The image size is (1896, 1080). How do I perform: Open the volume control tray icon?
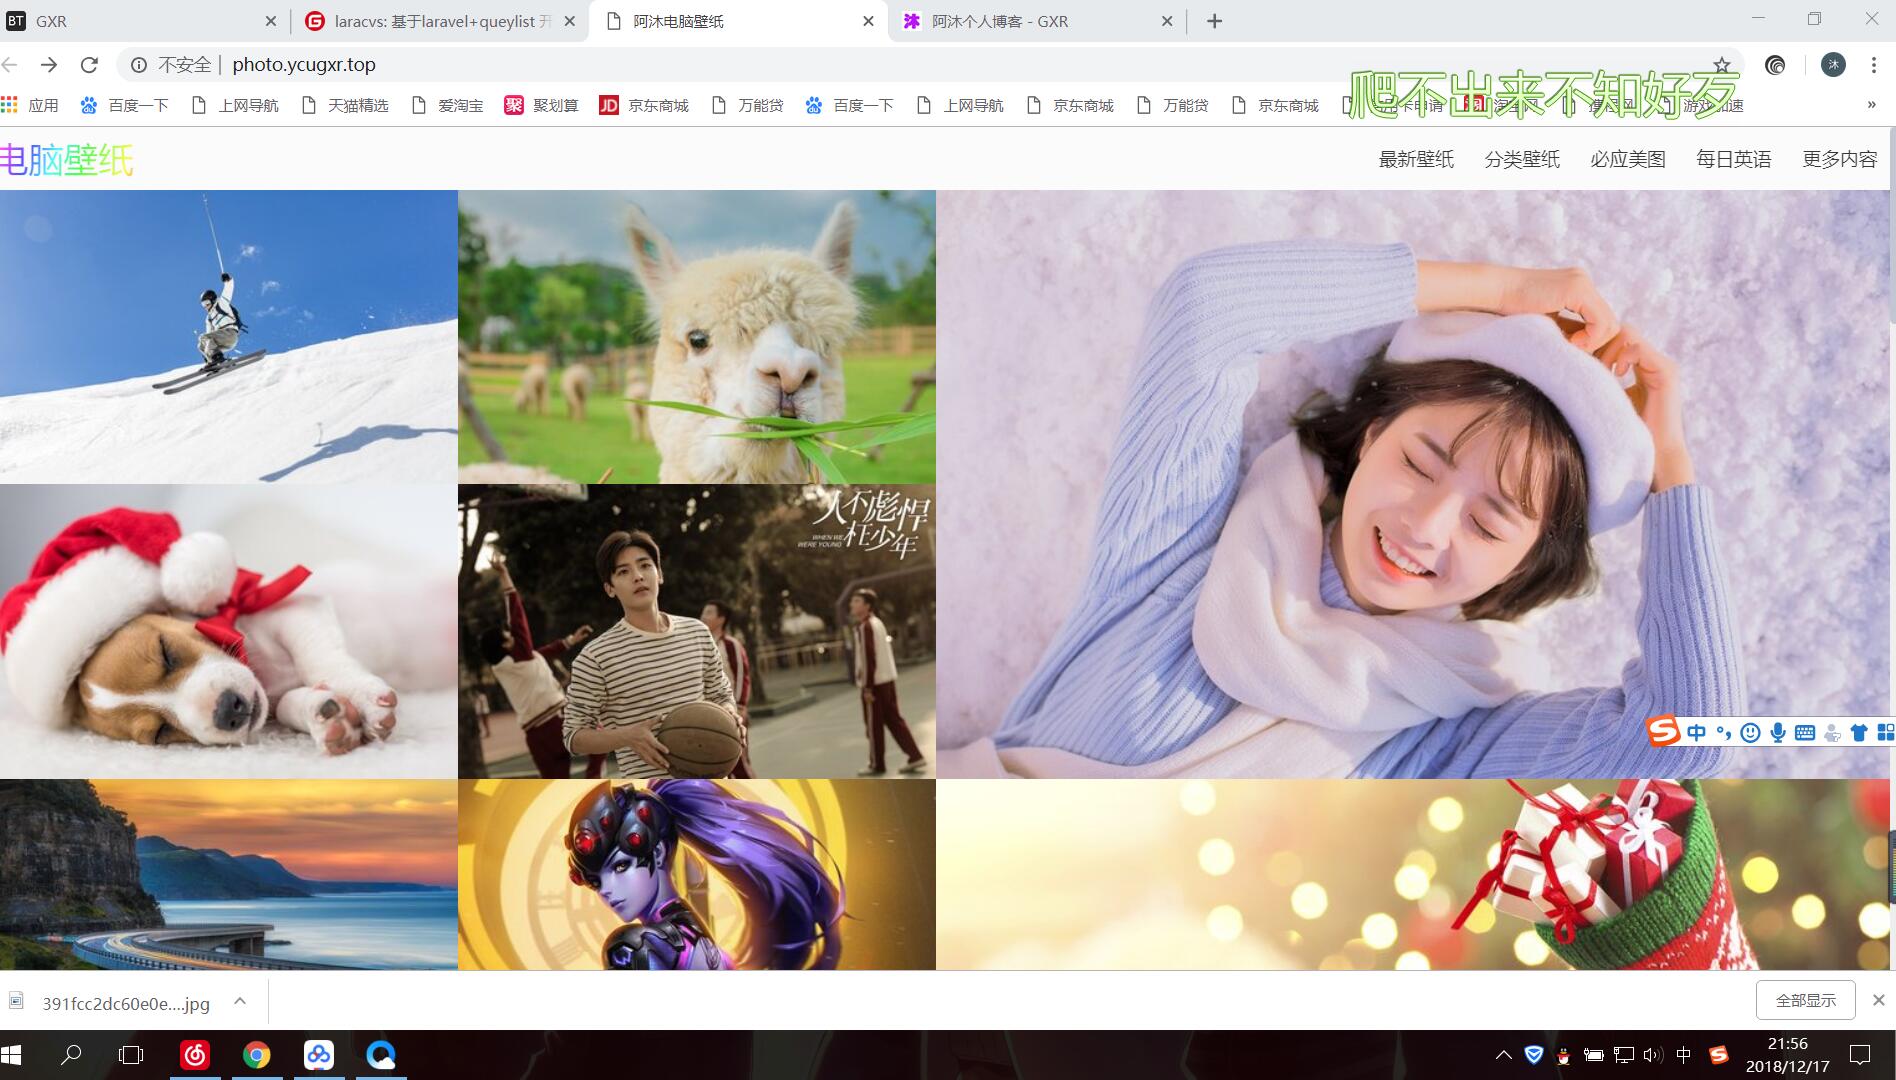[x=1652, y=1055]
